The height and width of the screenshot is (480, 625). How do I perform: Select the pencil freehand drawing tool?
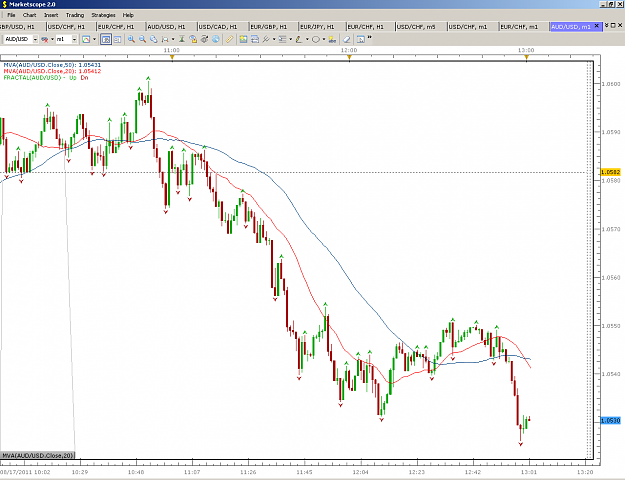pos(299,39)
